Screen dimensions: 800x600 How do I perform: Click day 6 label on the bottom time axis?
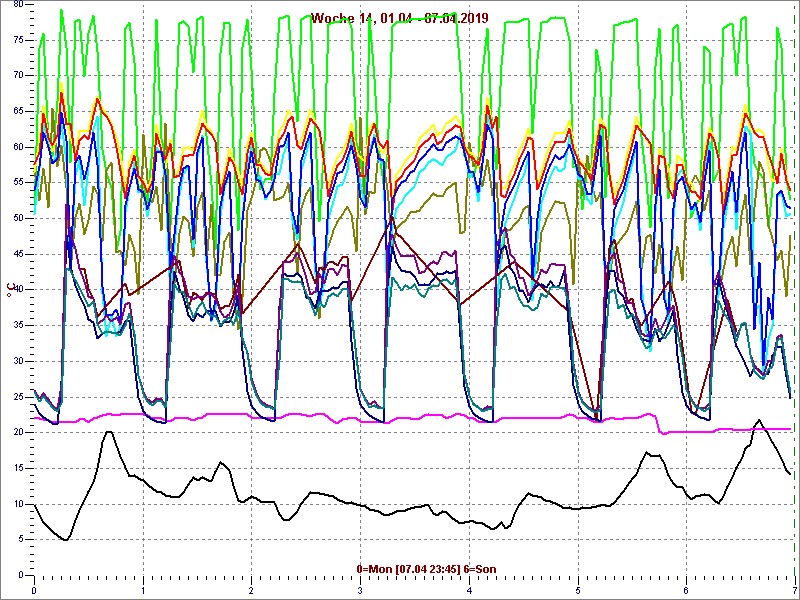coord(686,591)
